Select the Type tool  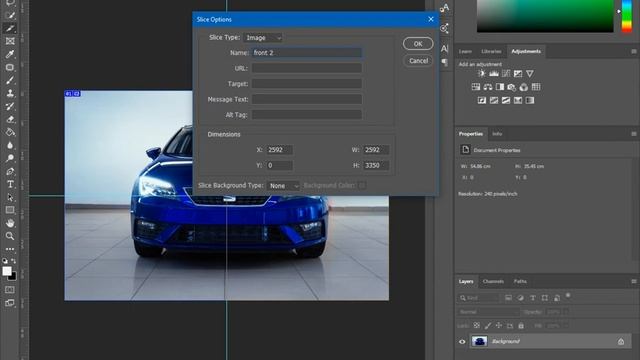coord(10,184)
